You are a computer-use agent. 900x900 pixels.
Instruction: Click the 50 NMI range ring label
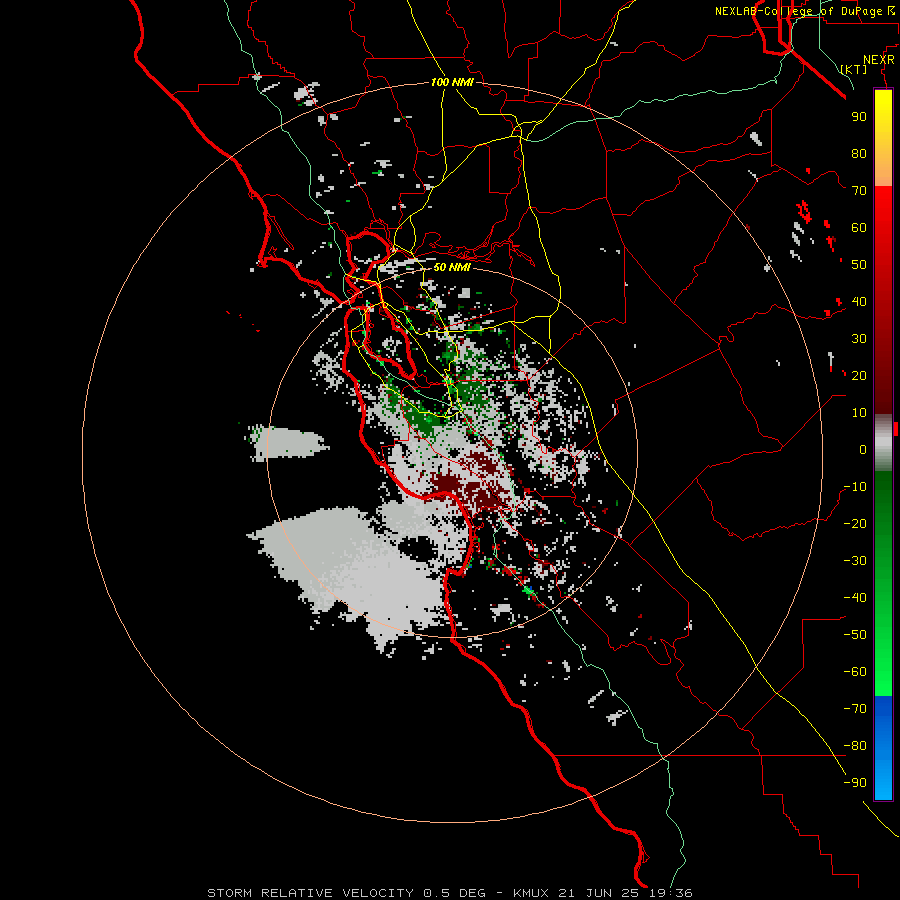click(x=452, y=267)
